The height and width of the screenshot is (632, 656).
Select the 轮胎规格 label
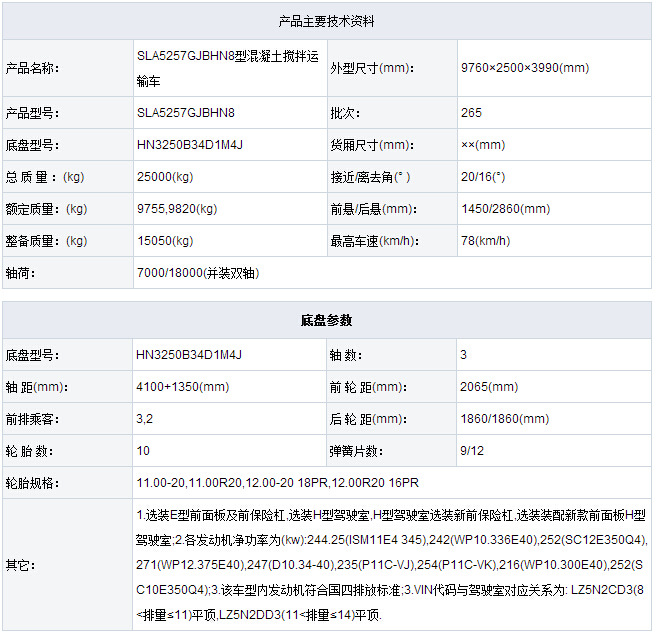(x=32, y=483)
